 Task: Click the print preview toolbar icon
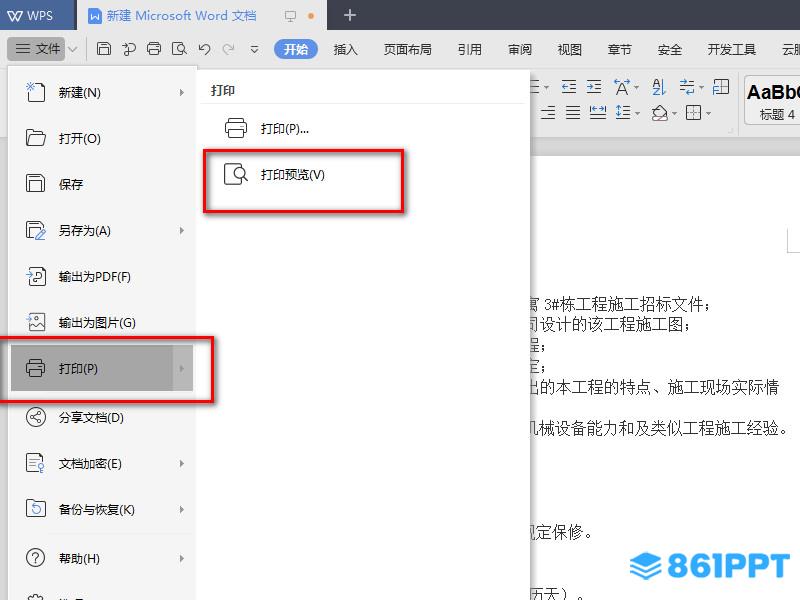pyautogui.click(x=179, y=49)
